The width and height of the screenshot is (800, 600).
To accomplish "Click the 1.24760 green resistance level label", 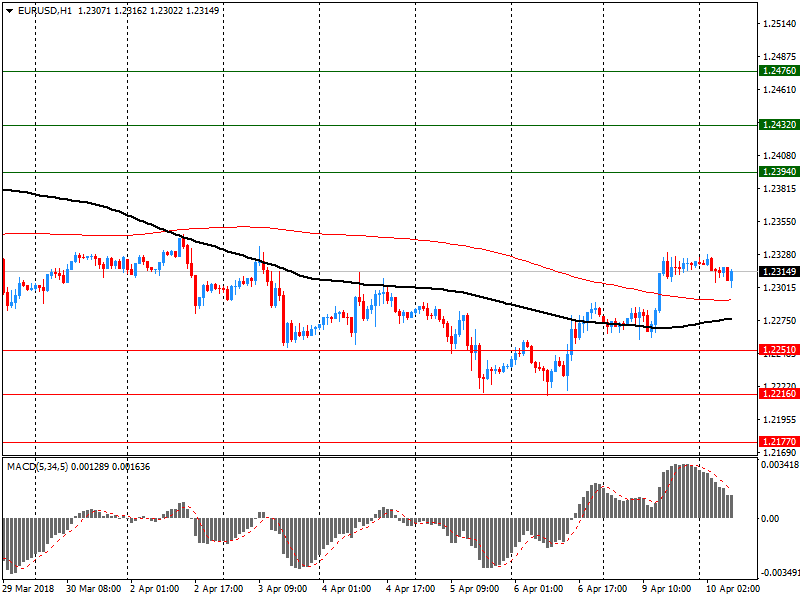I will pos(779,71).
